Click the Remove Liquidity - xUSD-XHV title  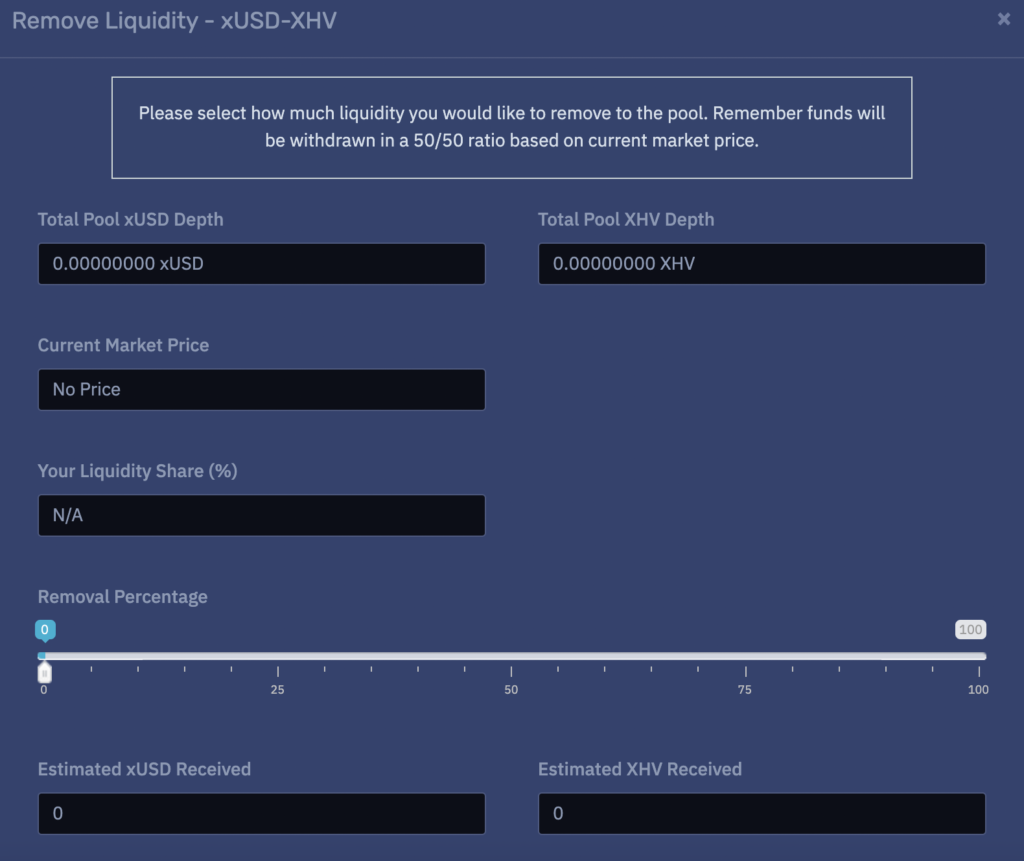(x=174, y=20)
